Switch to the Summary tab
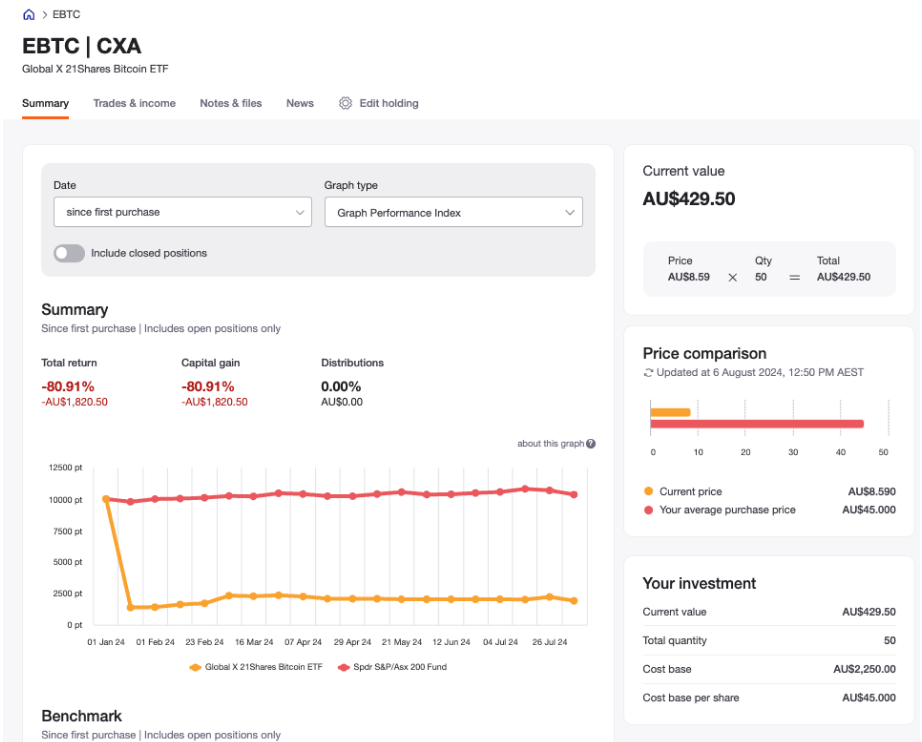 pos(45,103)
